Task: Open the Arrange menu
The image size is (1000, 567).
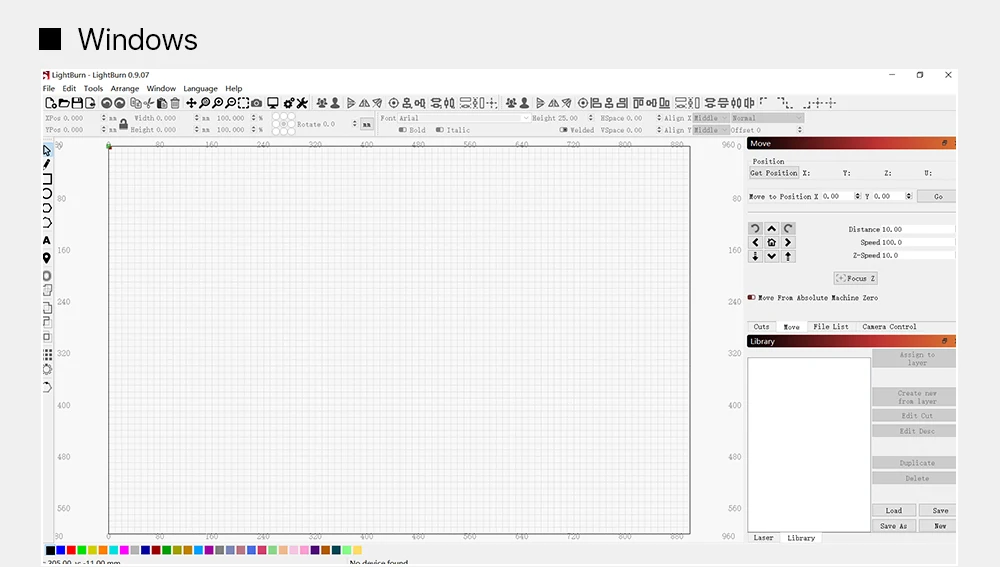Action: 124,89
